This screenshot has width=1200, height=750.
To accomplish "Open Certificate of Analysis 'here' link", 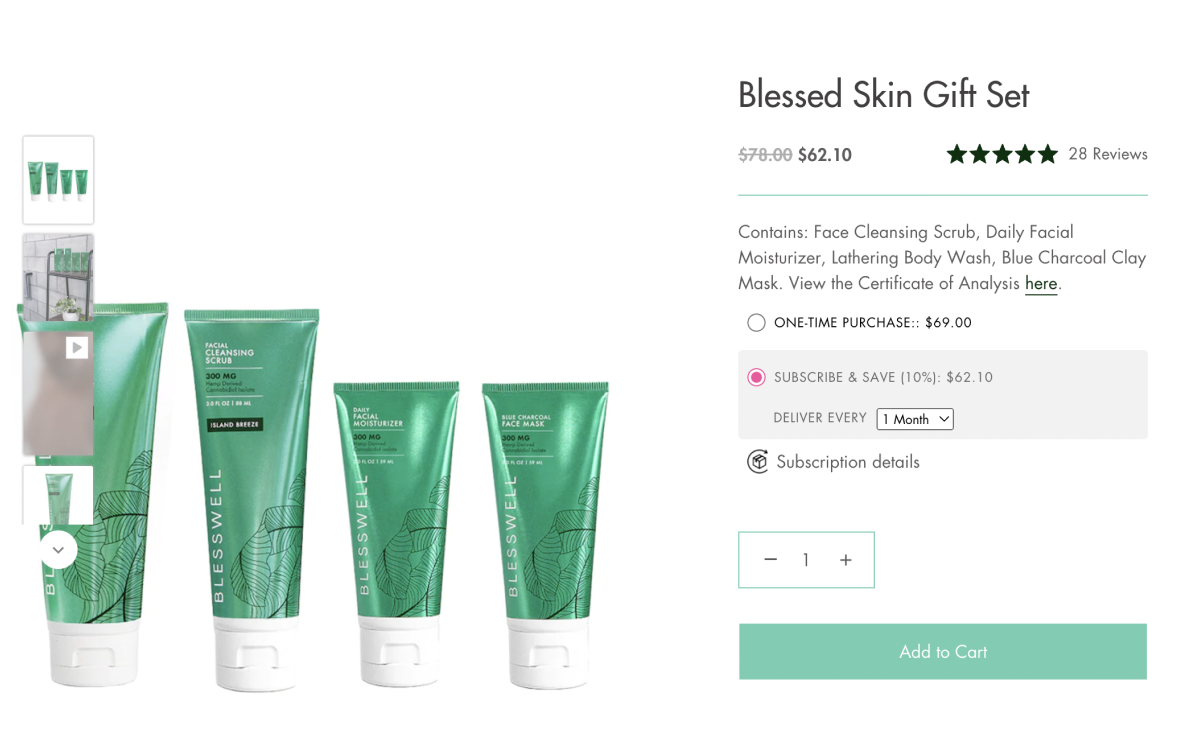I will [1041, 284].
